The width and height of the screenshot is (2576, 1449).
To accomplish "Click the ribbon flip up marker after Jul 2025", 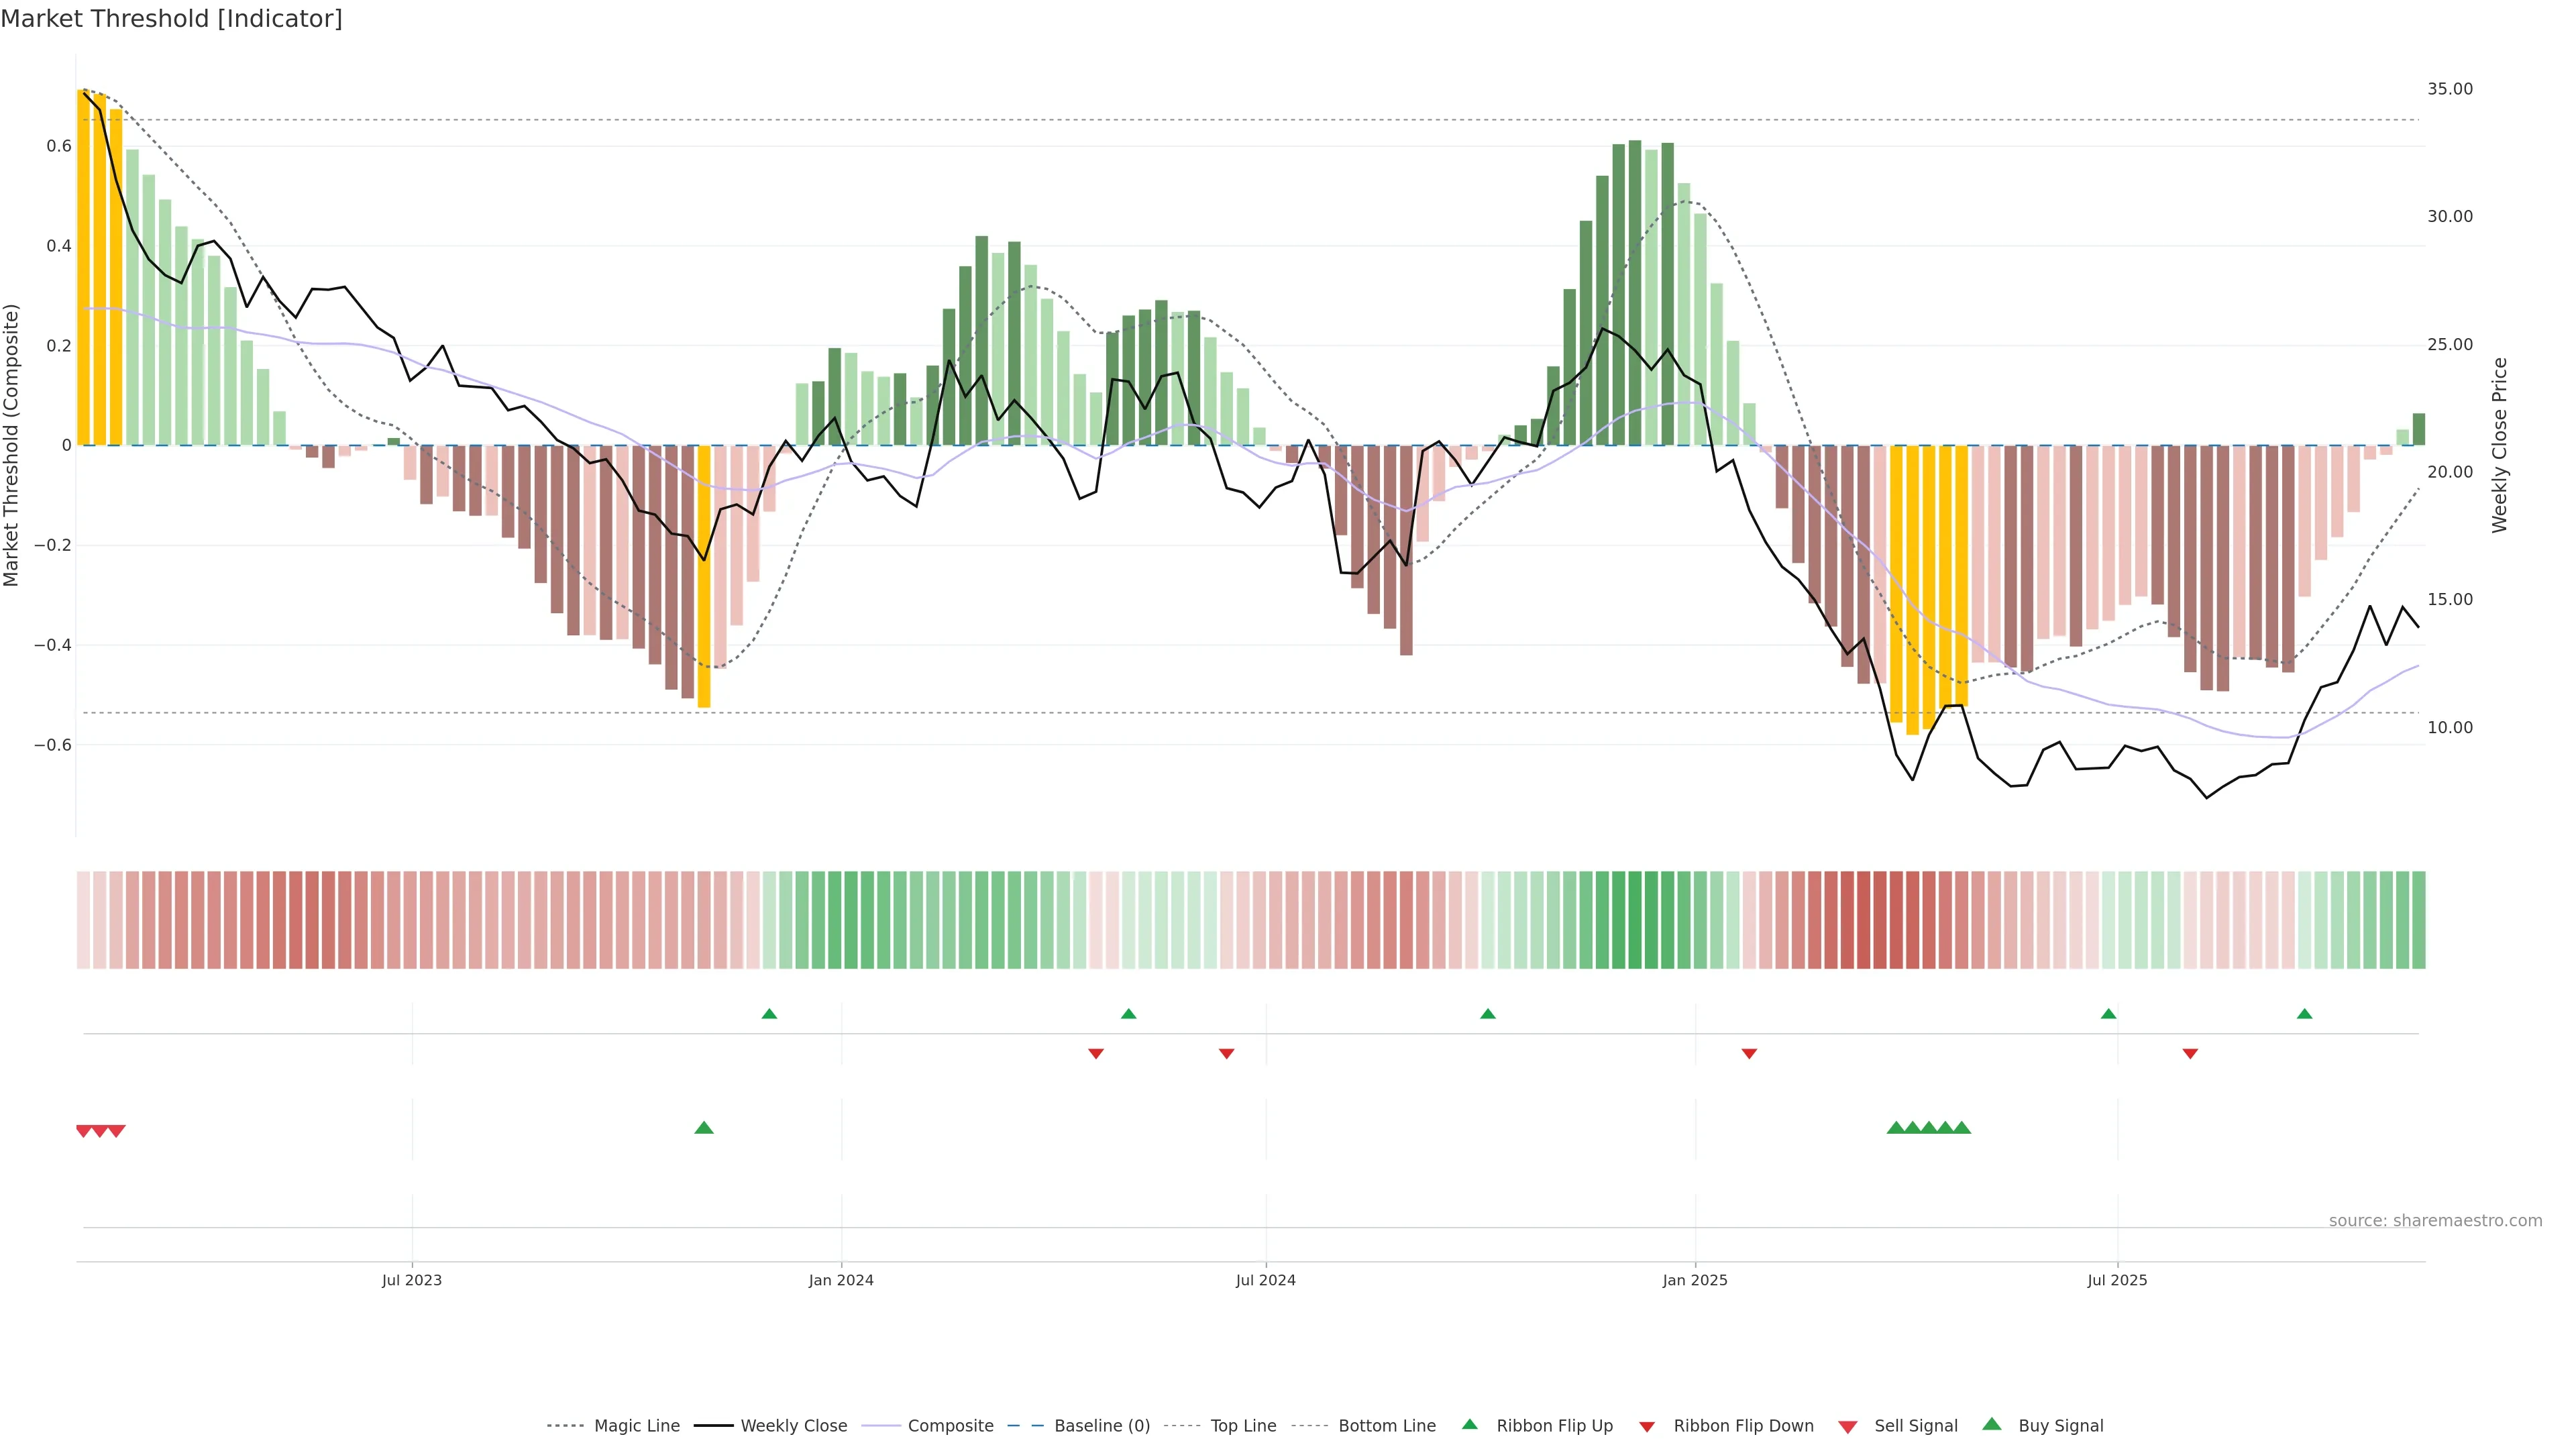I will tap(2304, 1014).
